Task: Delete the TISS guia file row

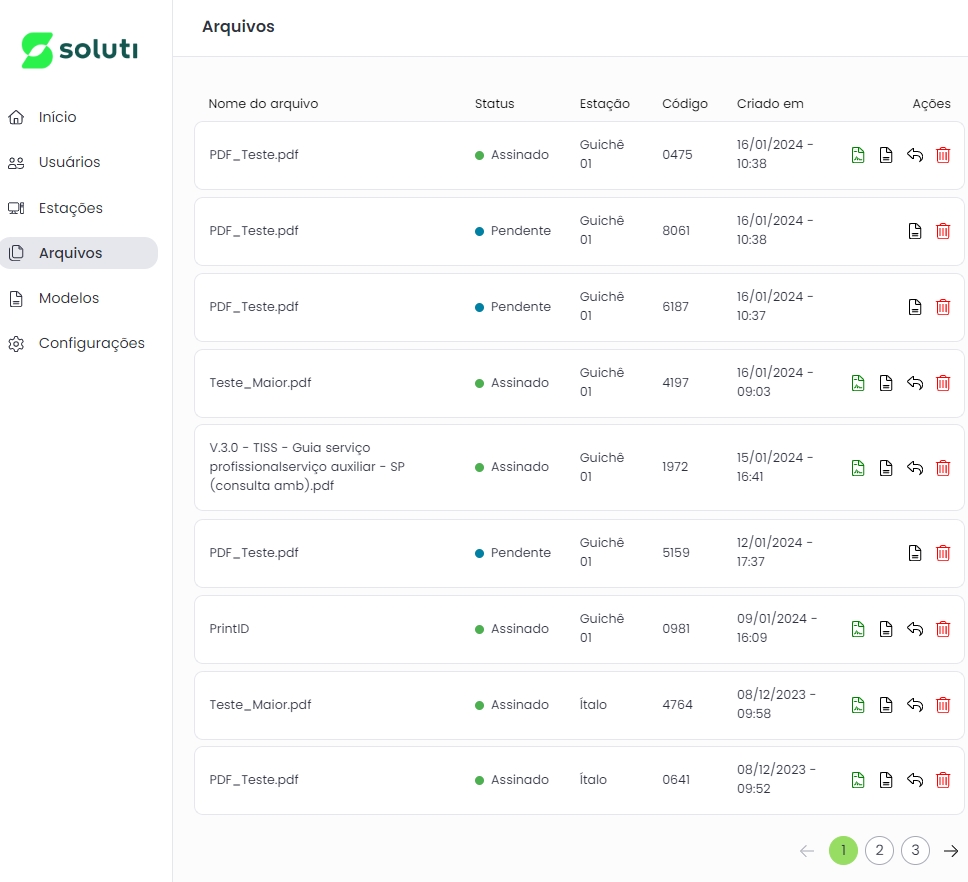Action: [x=942, y=467]
